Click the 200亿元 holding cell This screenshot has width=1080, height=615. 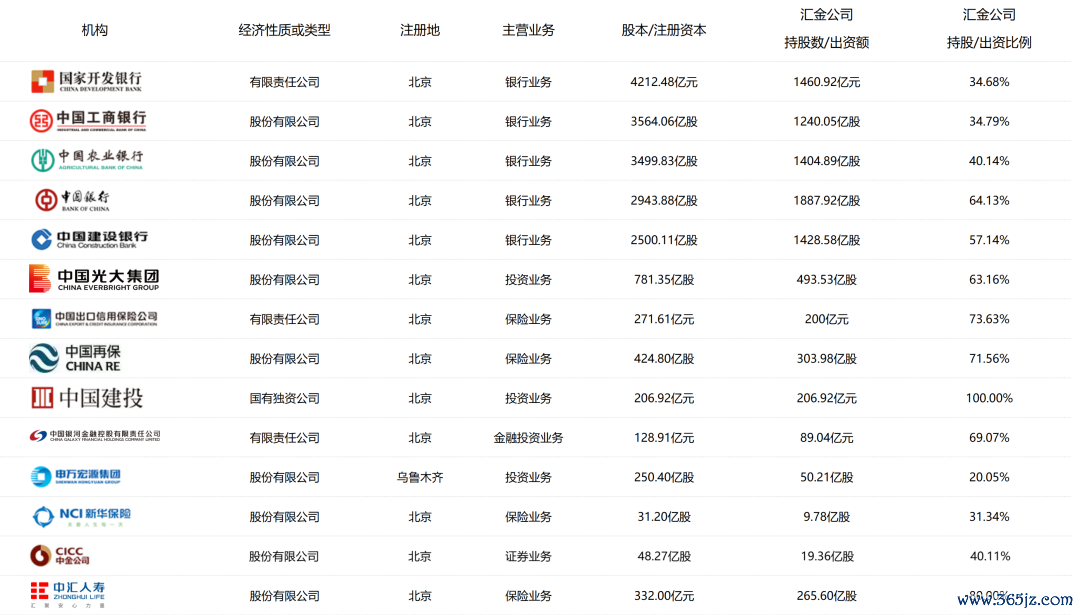pos(827,319)
